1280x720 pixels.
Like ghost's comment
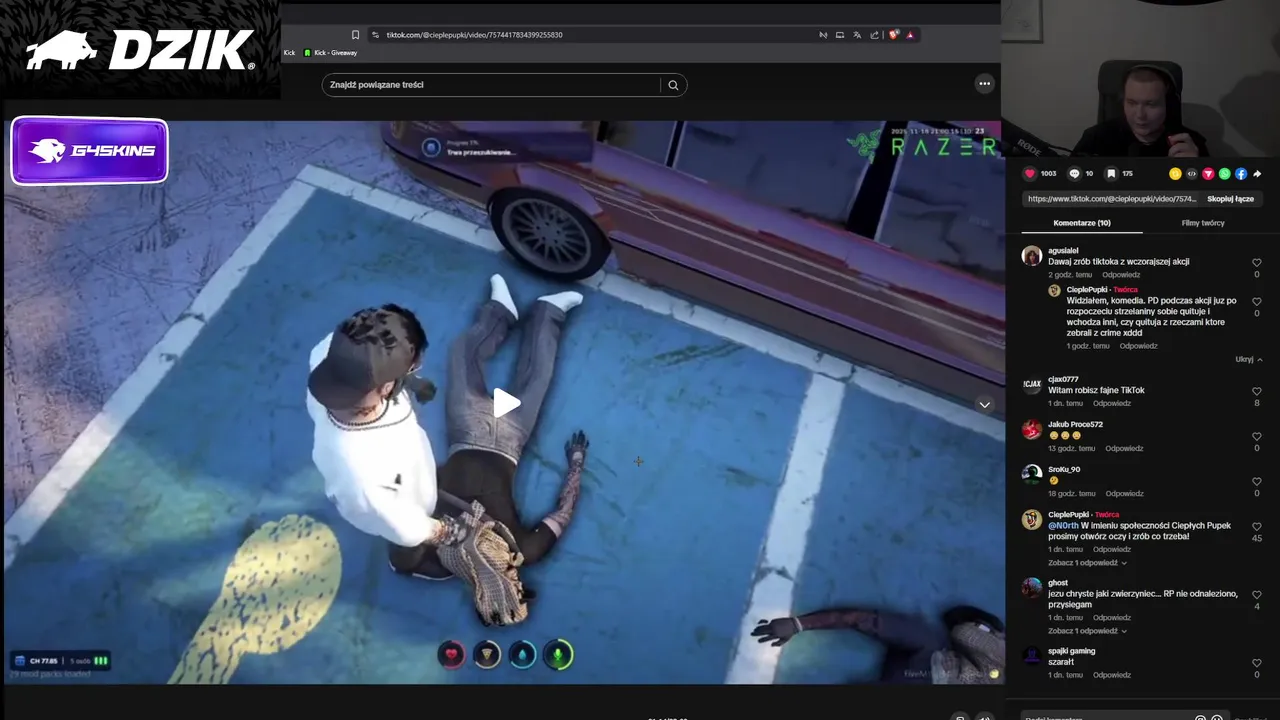coord(1257,595)
